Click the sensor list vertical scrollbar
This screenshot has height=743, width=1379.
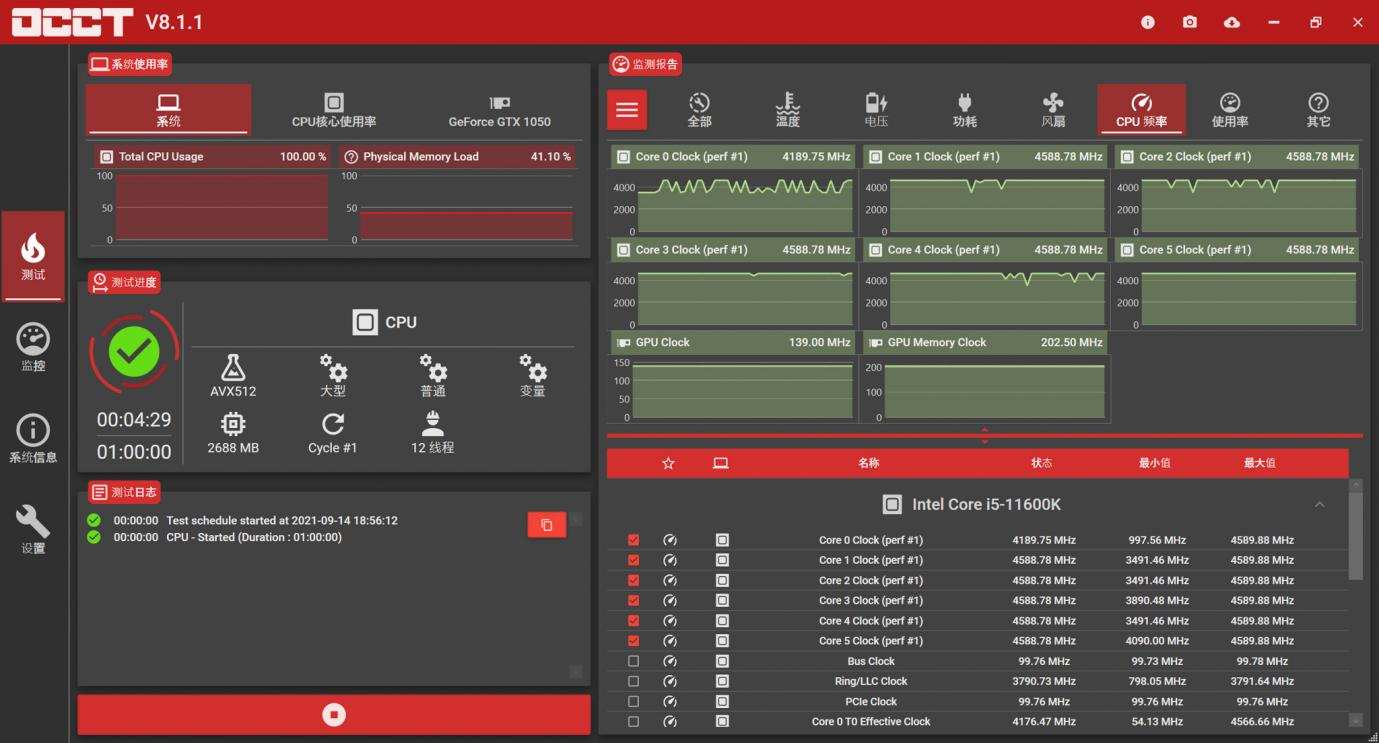coord(1355,530)
